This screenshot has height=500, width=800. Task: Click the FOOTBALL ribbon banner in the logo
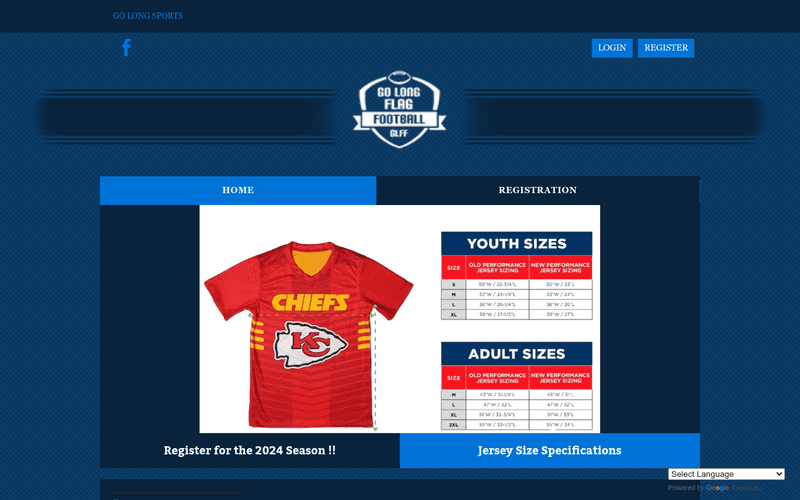click(x=399, y=120)
